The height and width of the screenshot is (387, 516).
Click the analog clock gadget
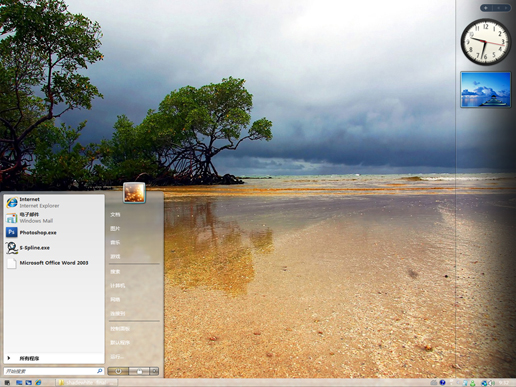pyautogui.click(x=486, y=42)
